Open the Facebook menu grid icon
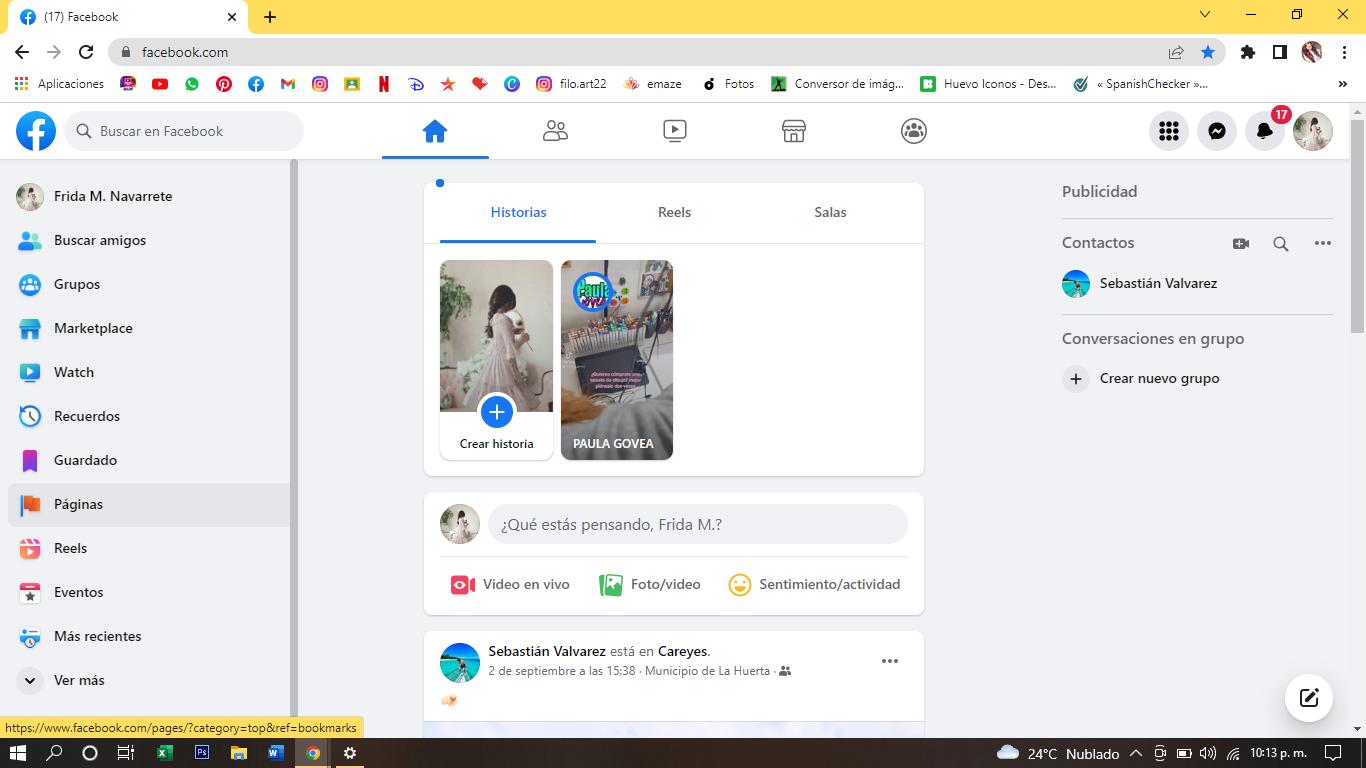1366x768 pixels. 1169,131
